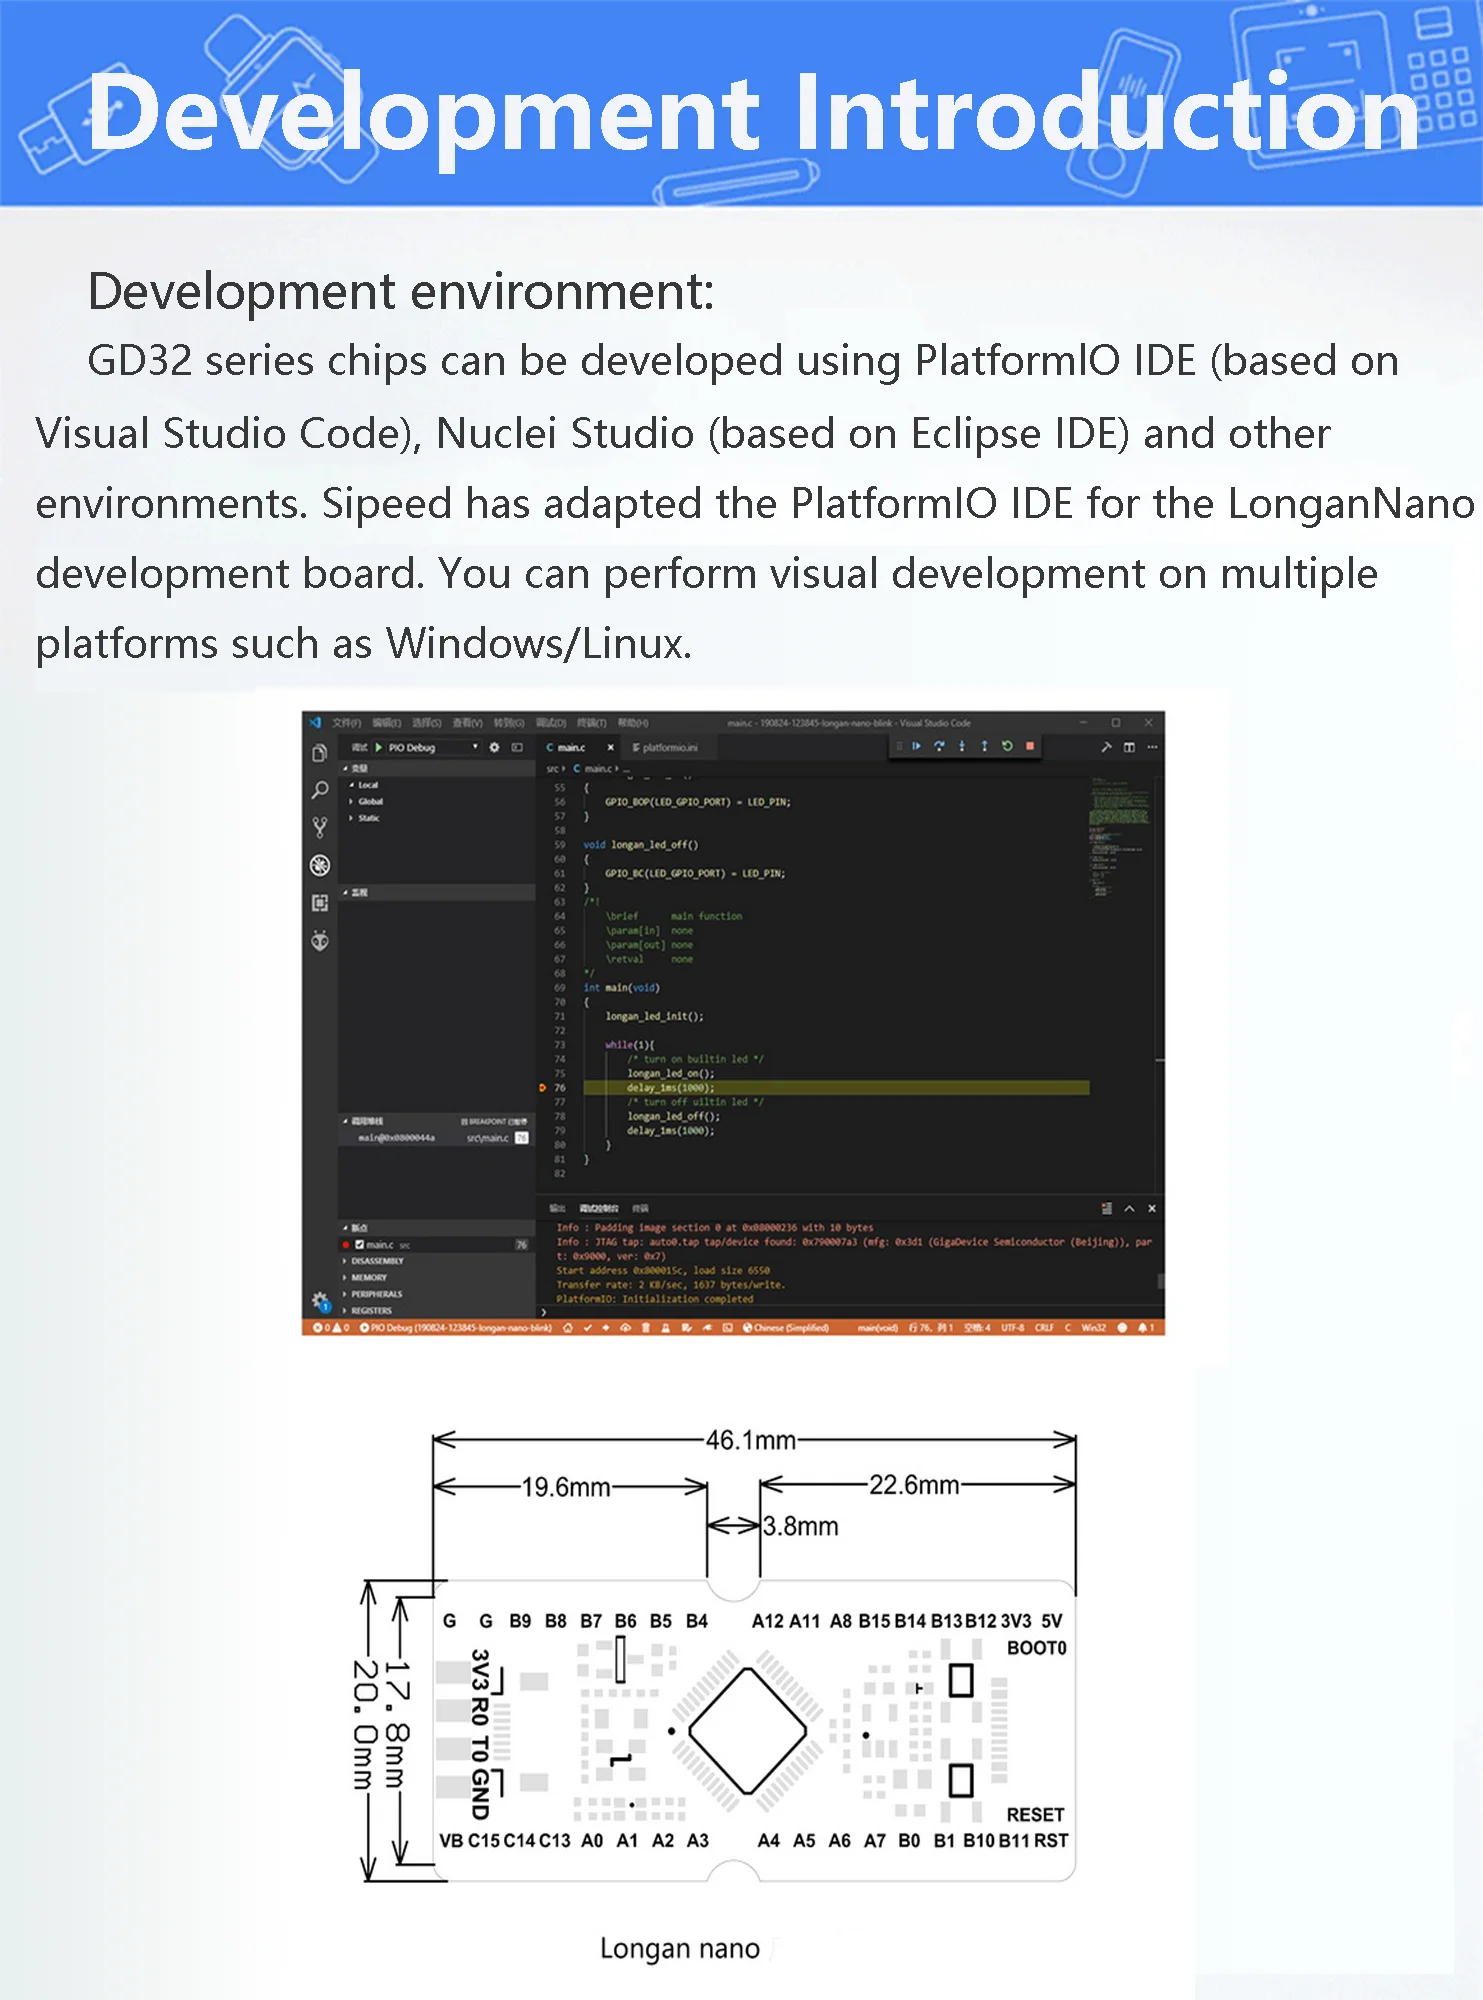Image resolution: width=1483 pixels, height=2000 pixels.
Task: Stop debugging with the red square
Action: [x=1030, y=746]
